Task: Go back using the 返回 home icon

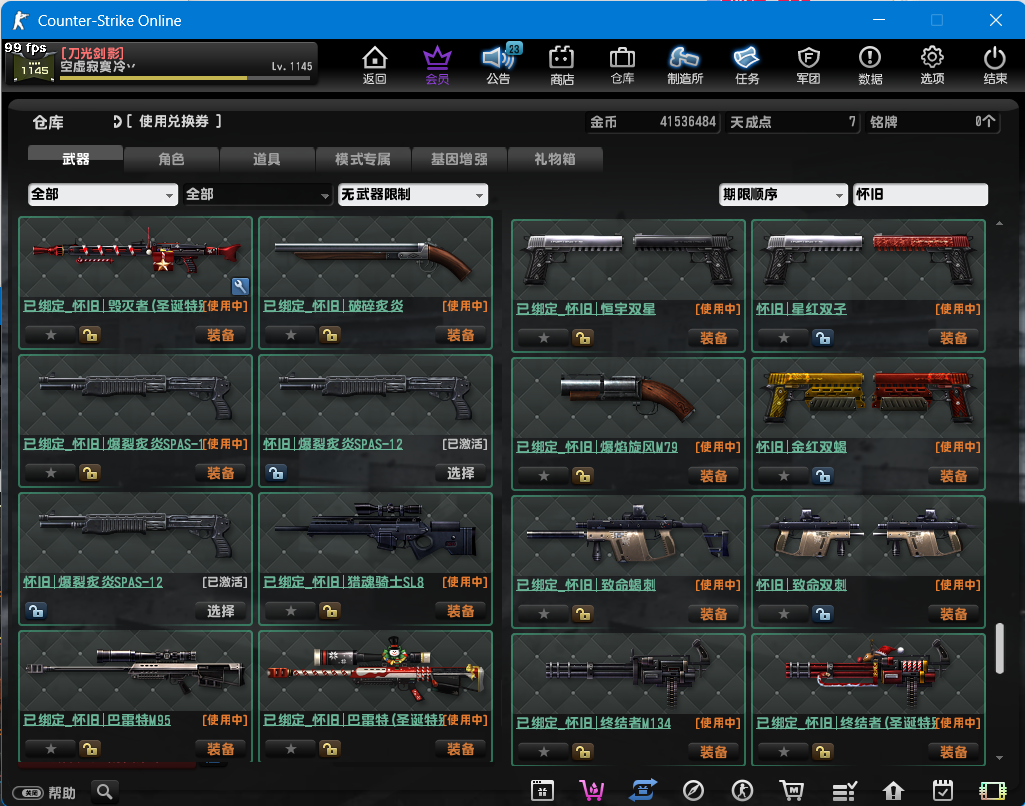Action: [x=375, y=65]
